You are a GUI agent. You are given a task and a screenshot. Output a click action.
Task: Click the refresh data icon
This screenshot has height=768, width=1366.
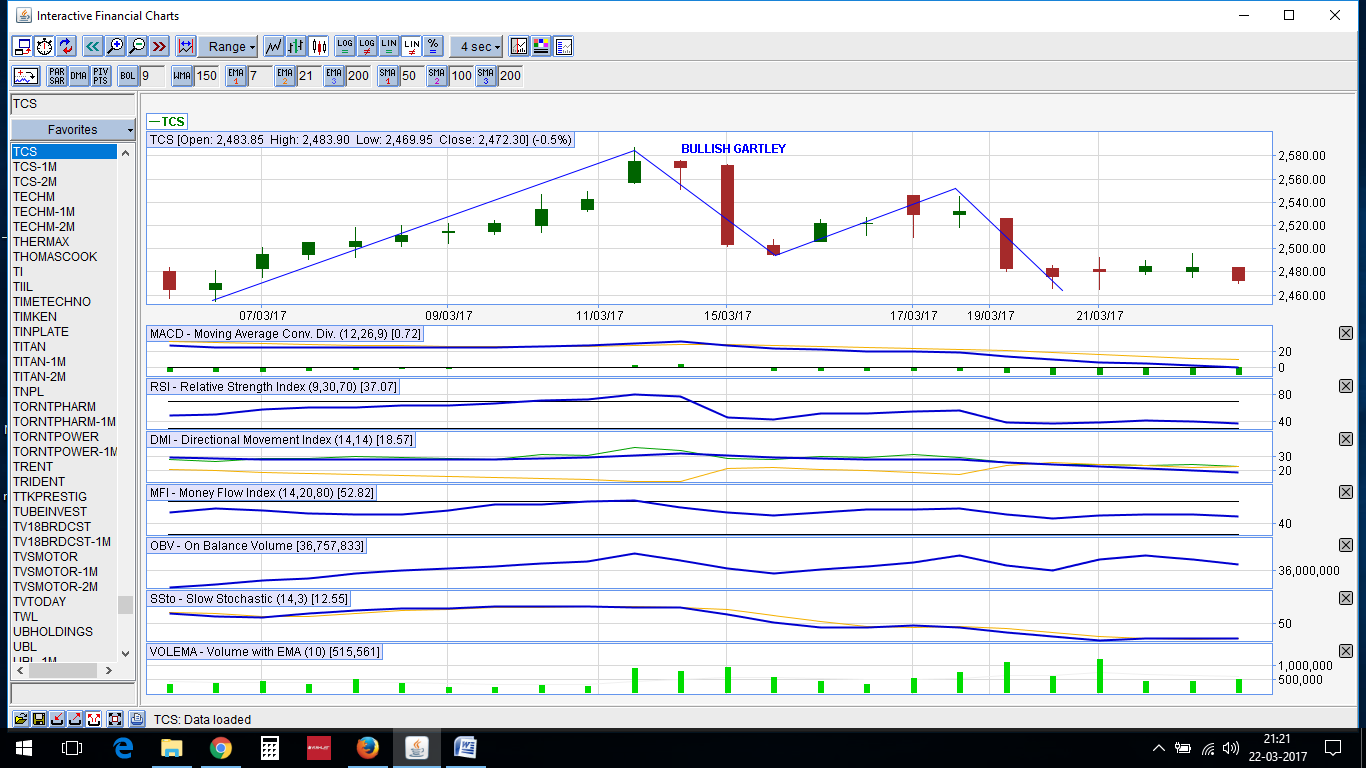point(66,46)
